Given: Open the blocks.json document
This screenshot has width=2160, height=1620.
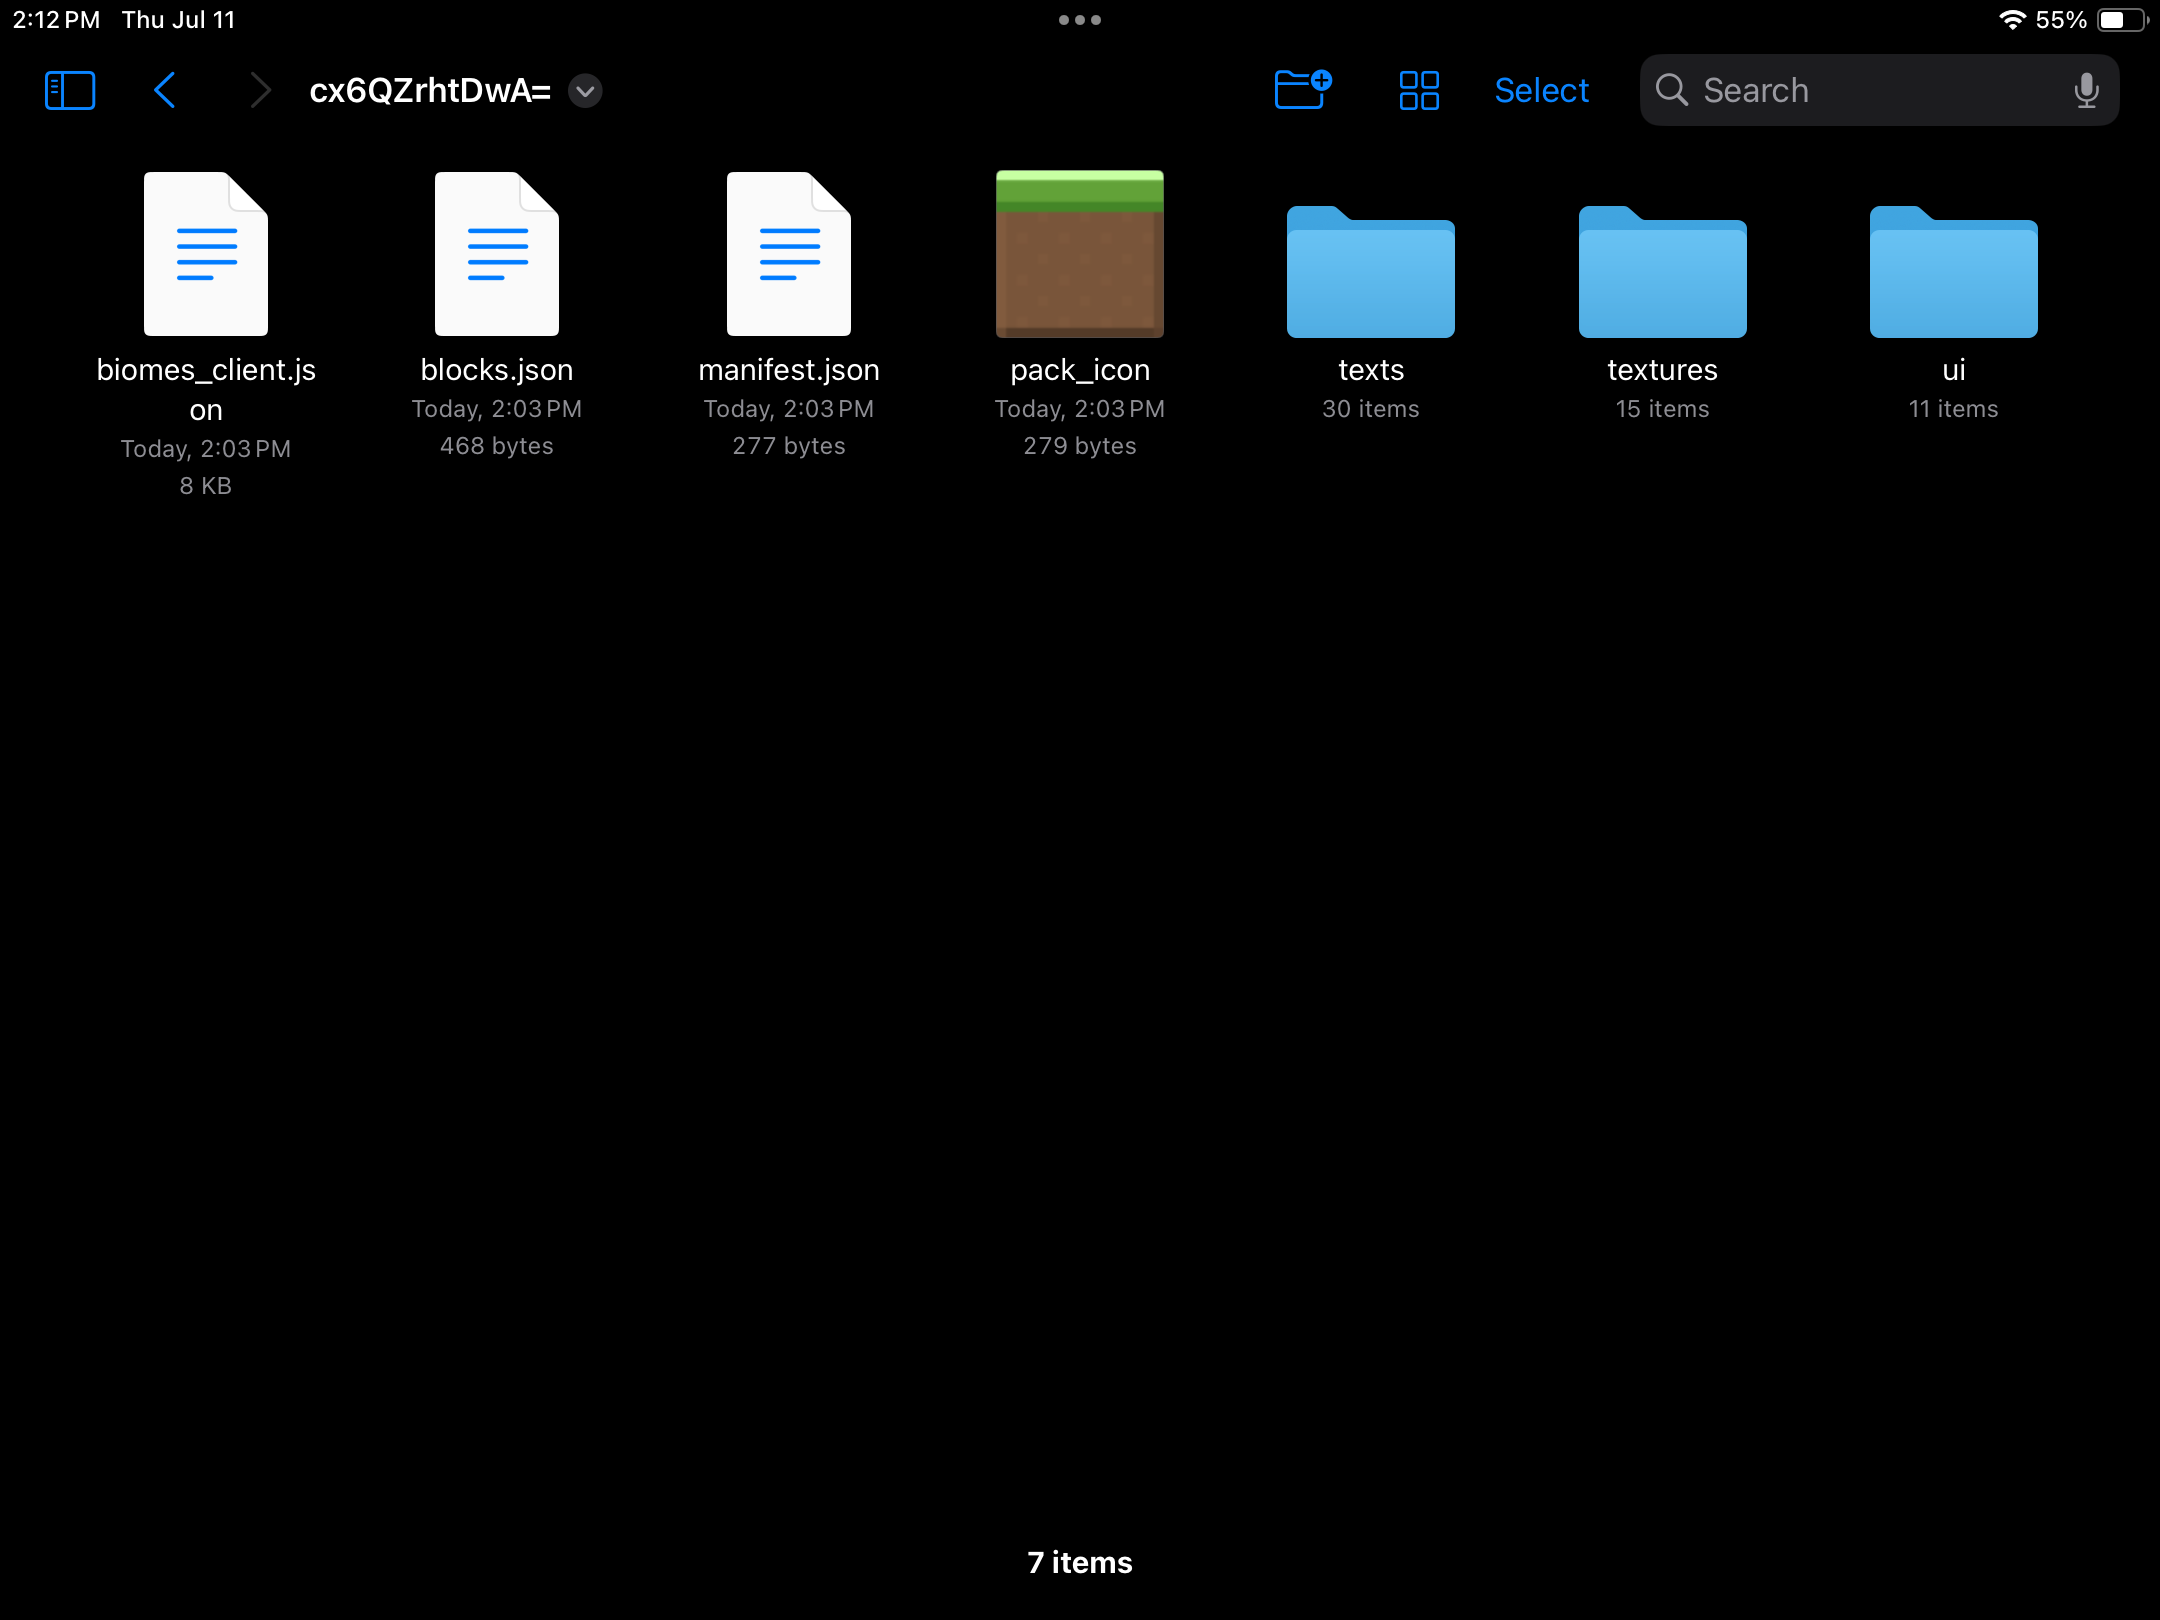Looking at the screenshot, I should tap(497, 254).
